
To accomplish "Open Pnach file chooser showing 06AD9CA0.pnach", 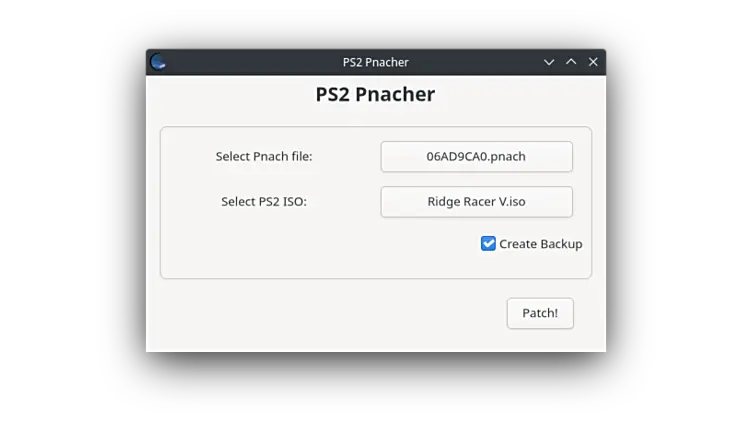I will point(476,157).
